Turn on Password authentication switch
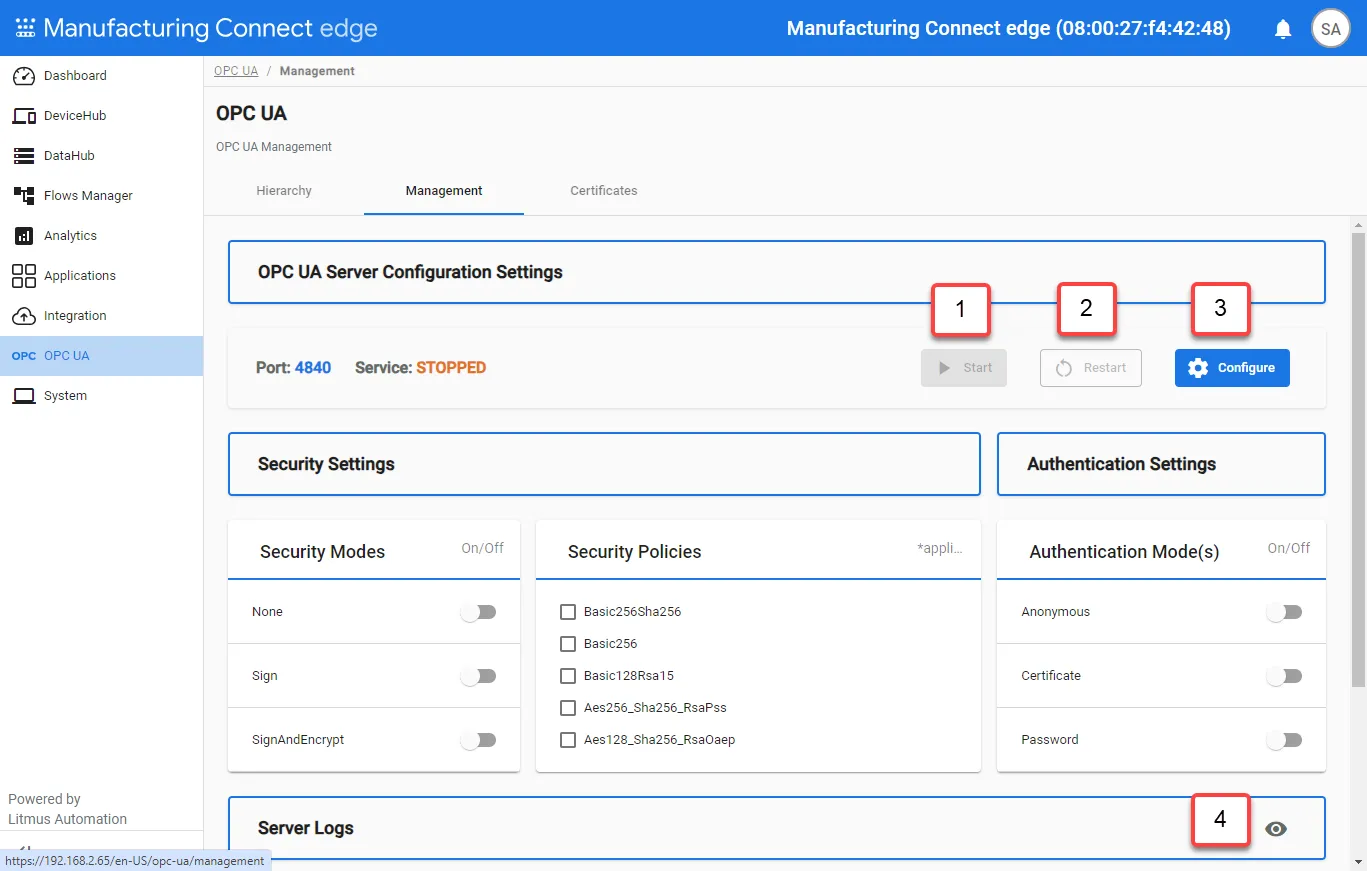Viewport: 1367px width, 871px height. [x=1284, y=740]
